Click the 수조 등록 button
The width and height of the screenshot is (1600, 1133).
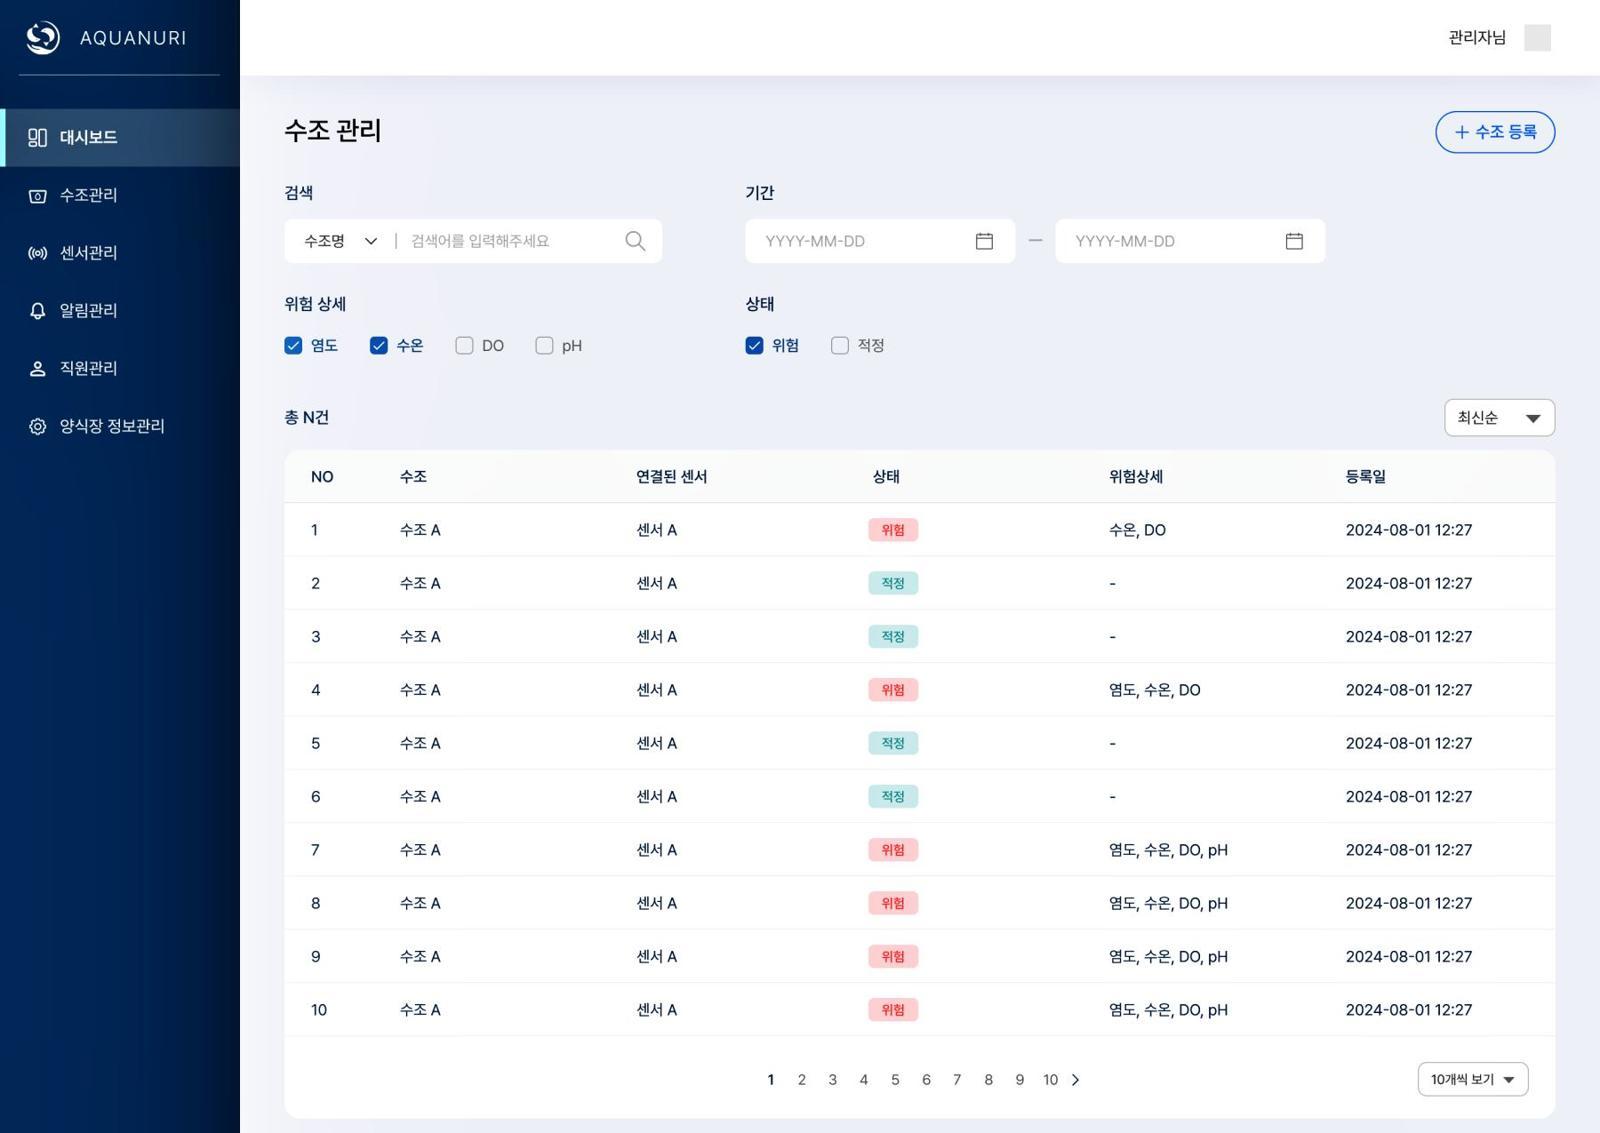(1494, 132)
